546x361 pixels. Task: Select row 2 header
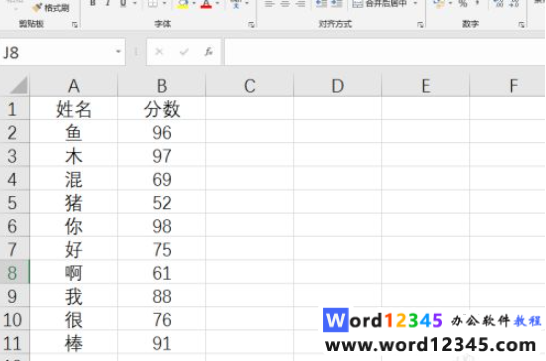click(x=14, y=132)
